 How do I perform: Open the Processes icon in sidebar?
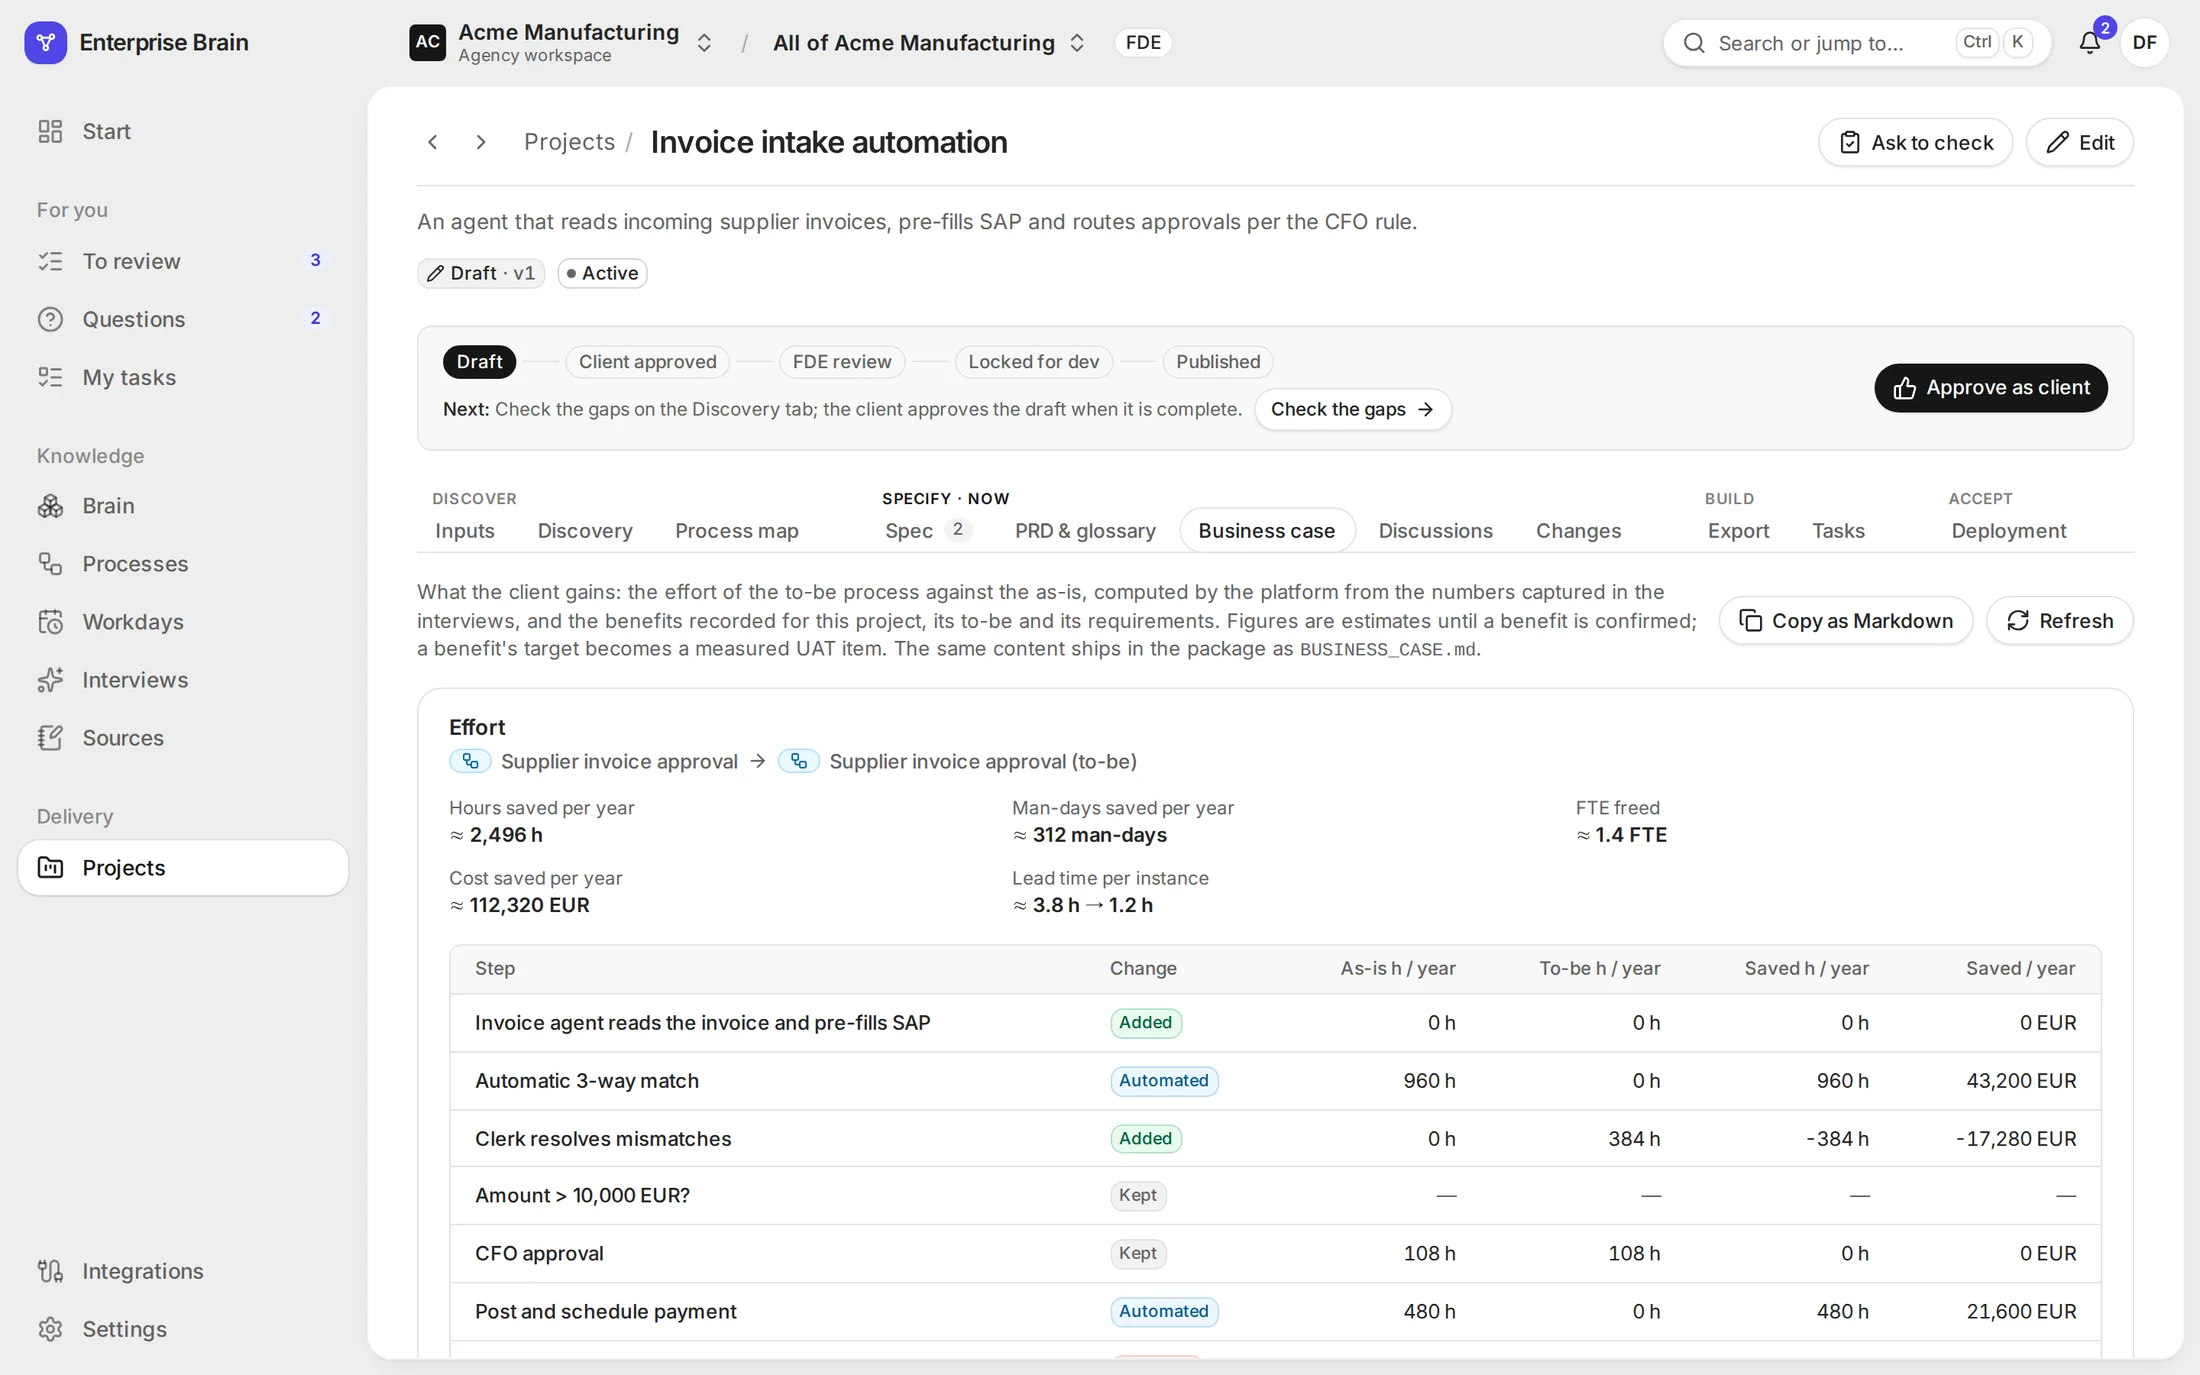[x=50, y=564]
